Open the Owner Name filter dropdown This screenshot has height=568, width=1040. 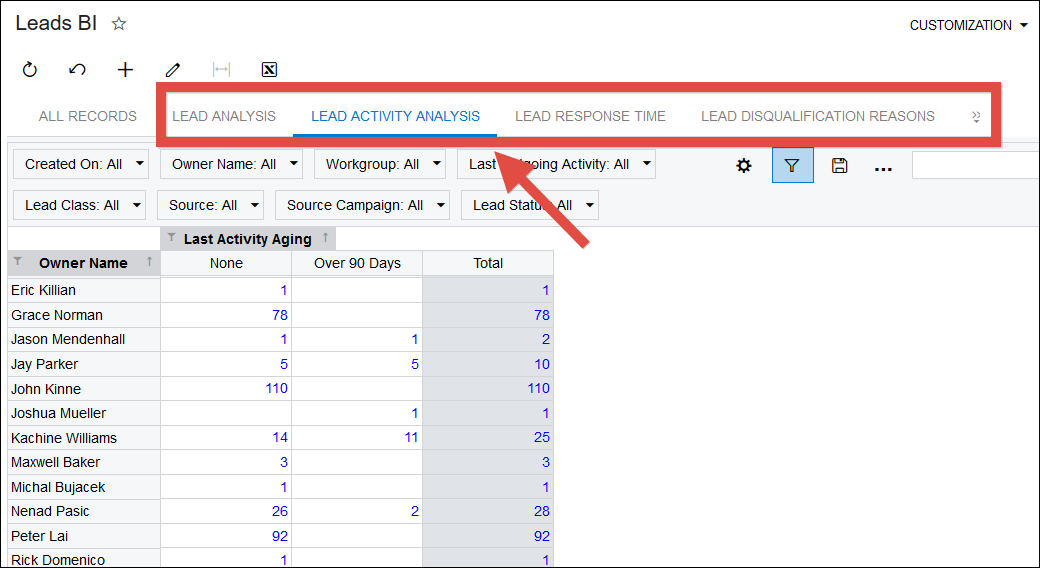(x=235, y=164)
